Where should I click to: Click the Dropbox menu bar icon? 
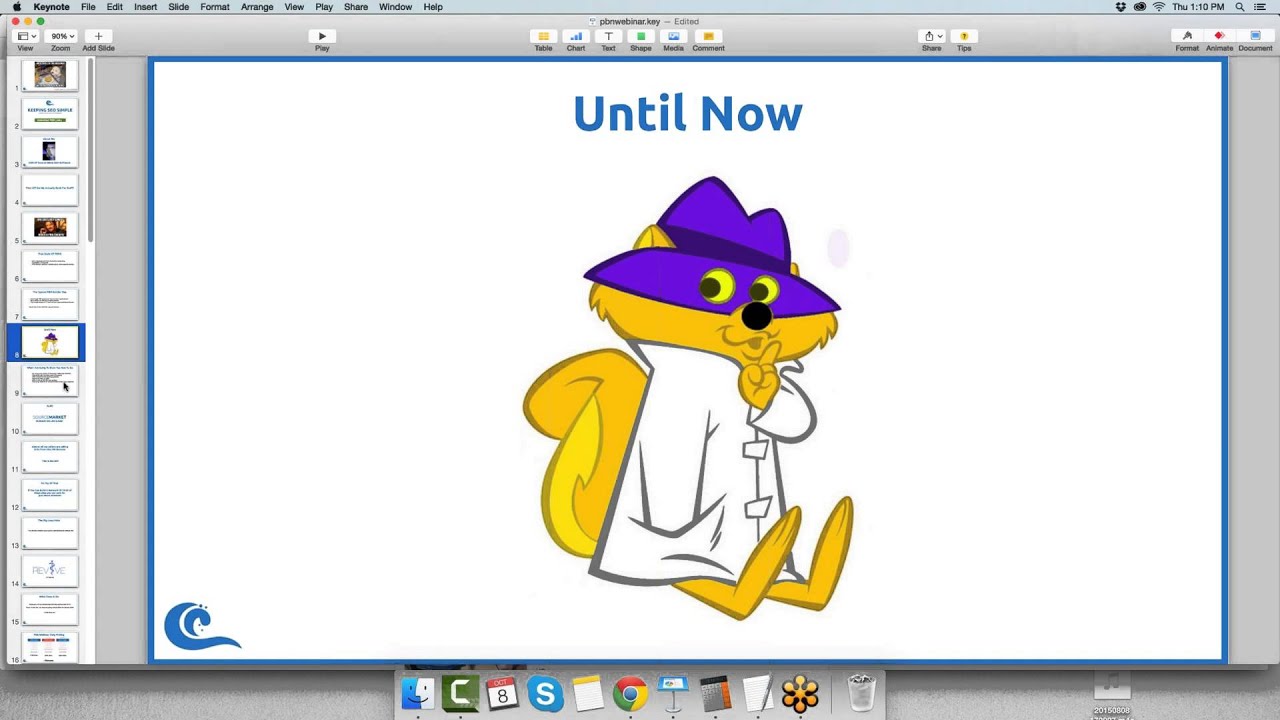pyautogui.click(x=1121, y=7)
